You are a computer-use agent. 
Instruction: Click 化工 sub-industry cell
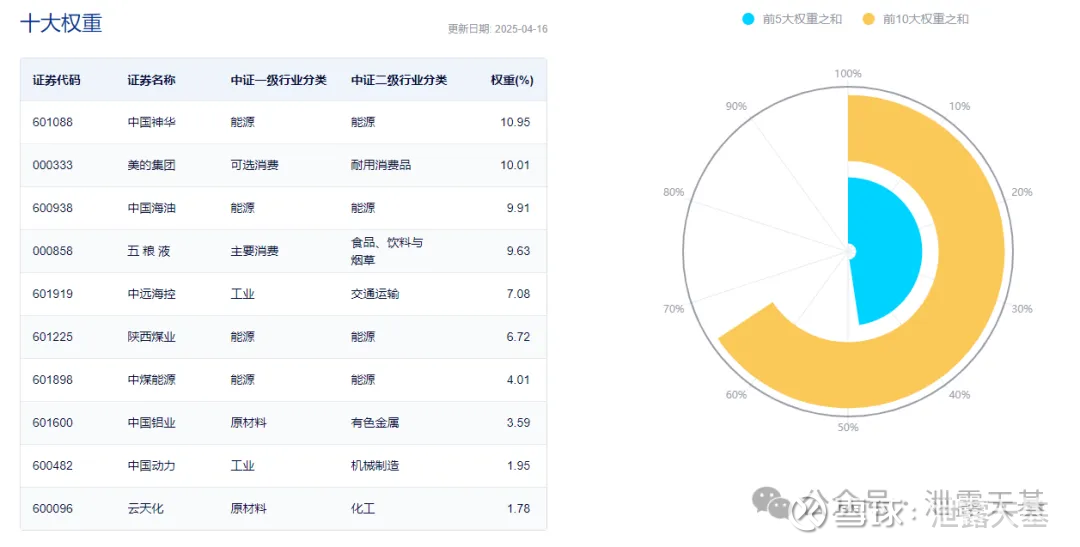click(363, 508)
